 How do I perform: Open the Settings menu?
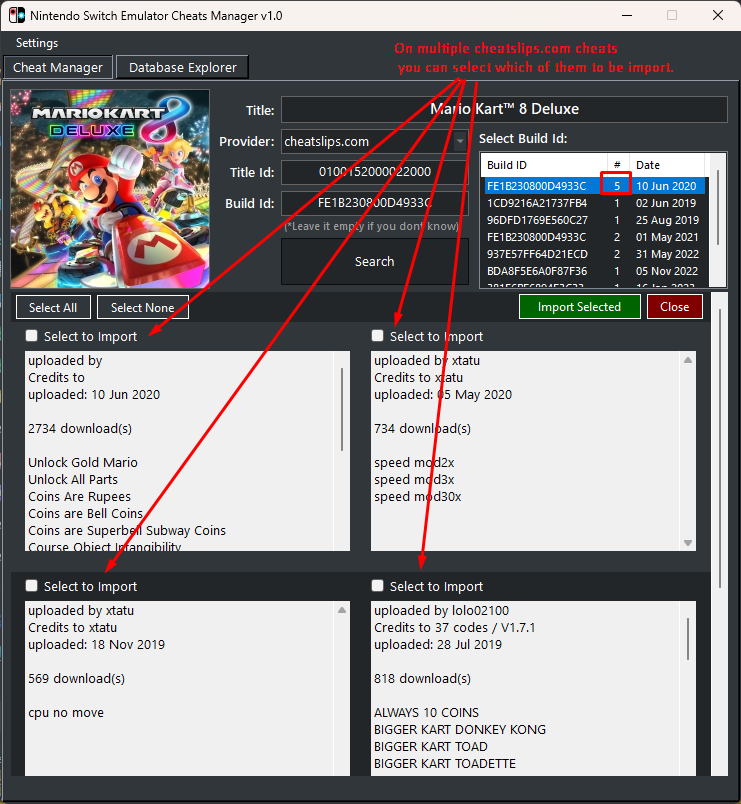37,43
